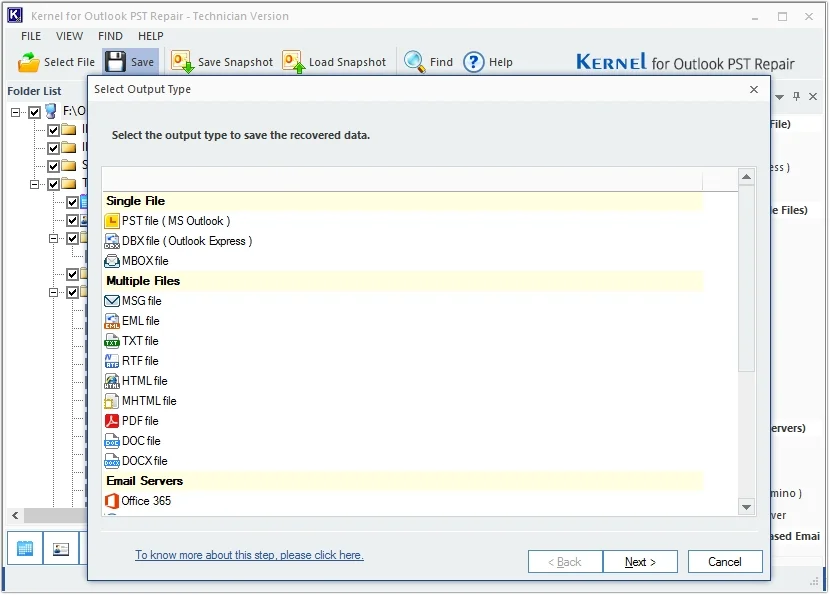
Task: Click the Email Servers group header
Action: [x=403, y=481]
